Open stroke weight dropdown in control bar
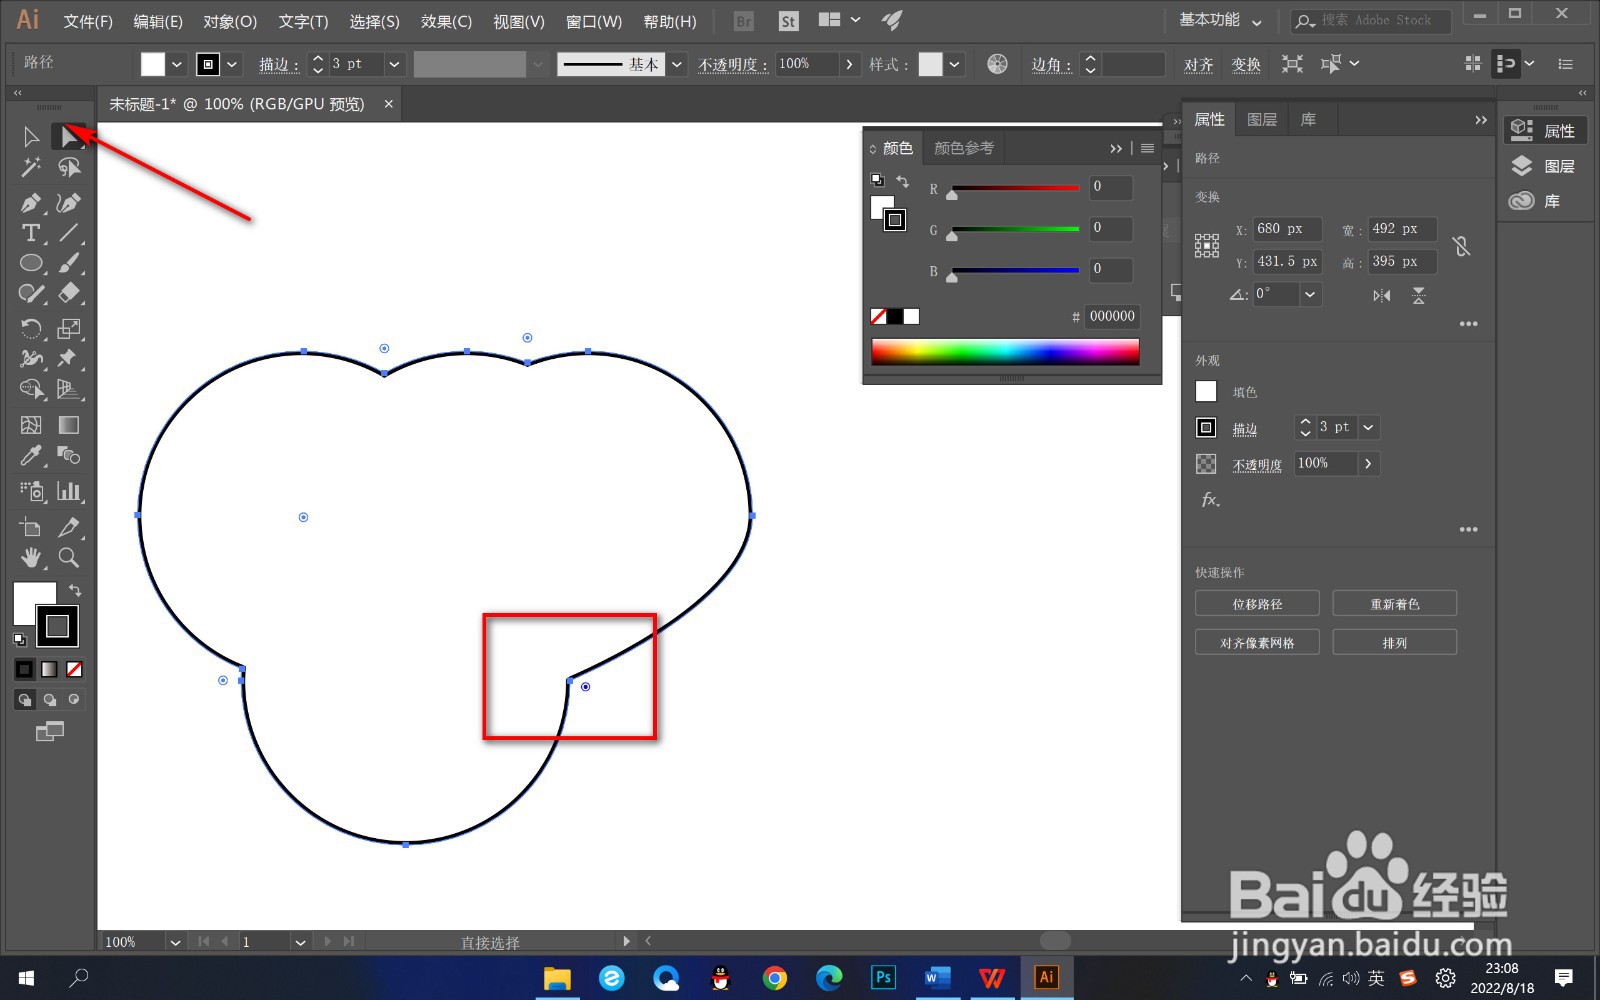This screenshot has height=1000, width=1600. pos(395,64)
